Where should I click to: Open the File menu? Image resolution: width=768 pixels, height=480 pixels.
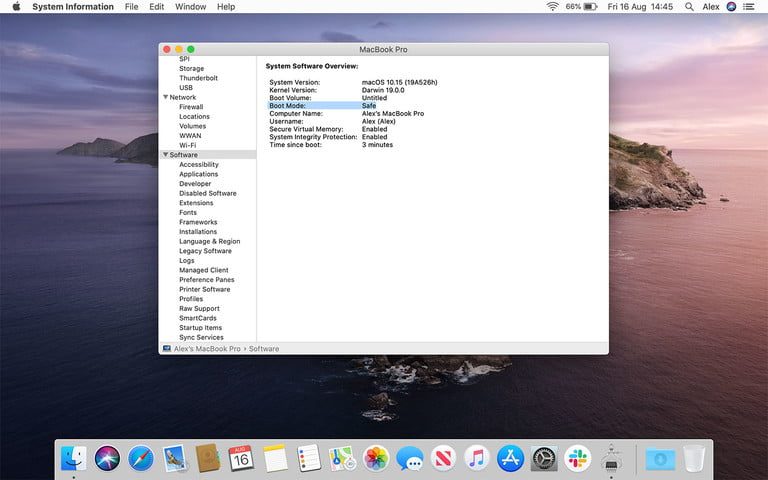(132, 7)
